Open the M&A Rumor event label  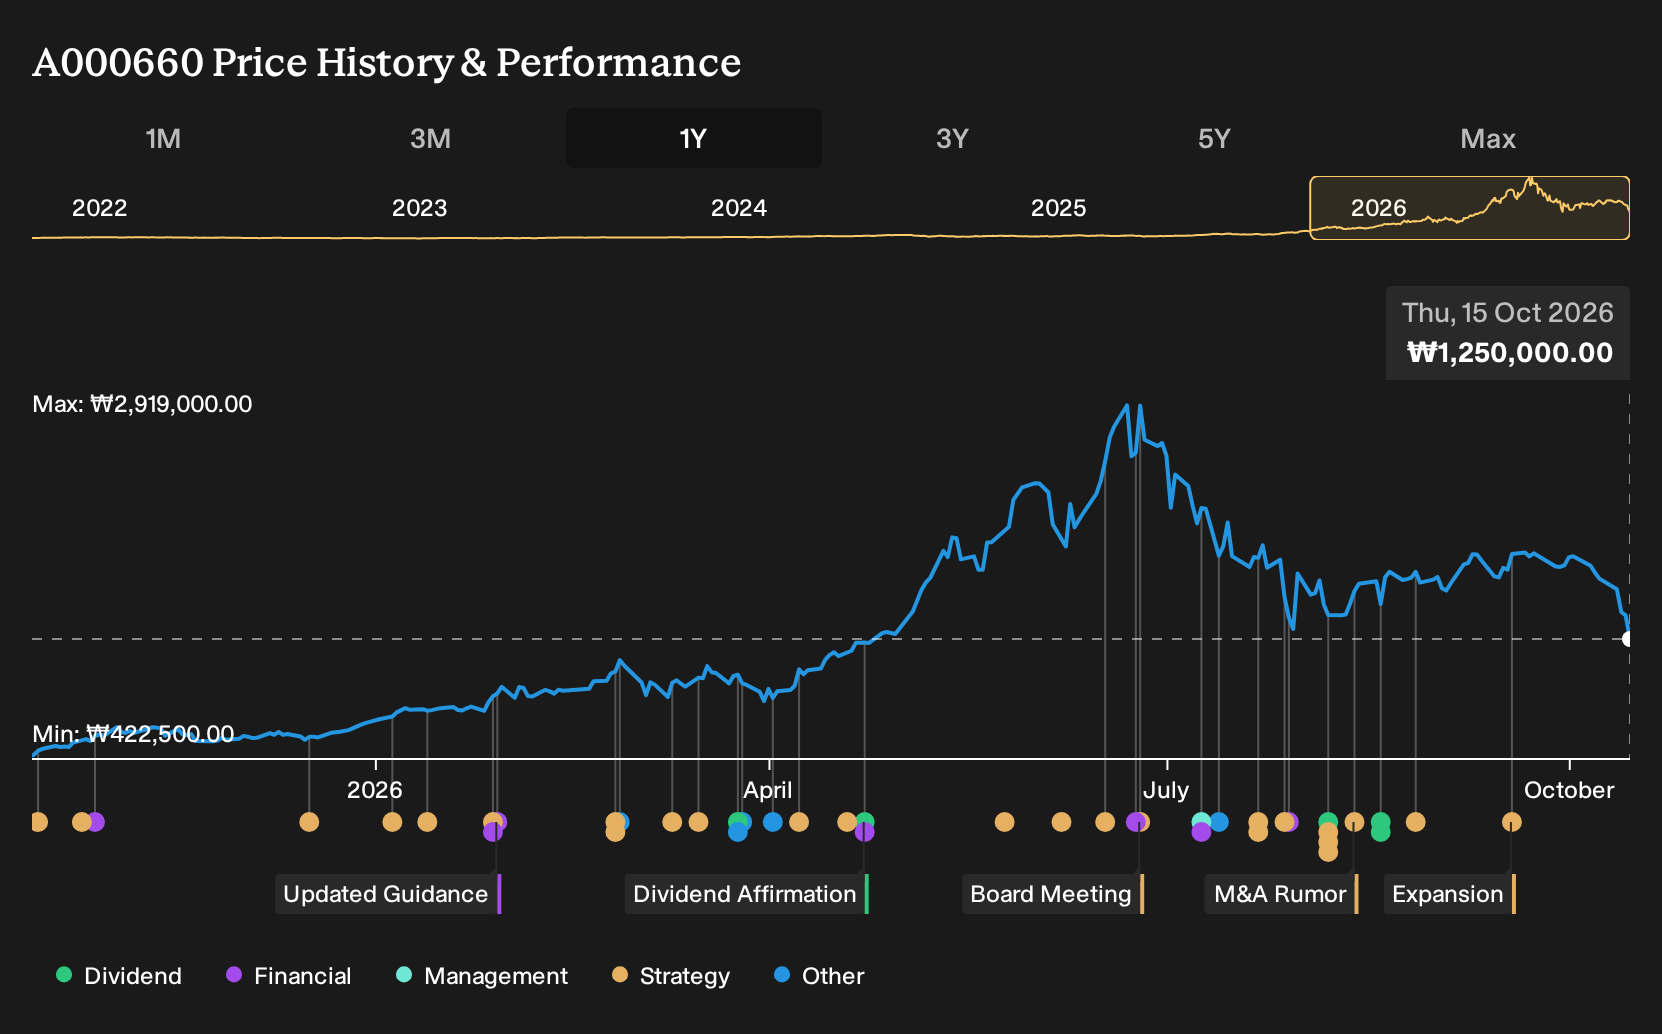coord(1282,894)
